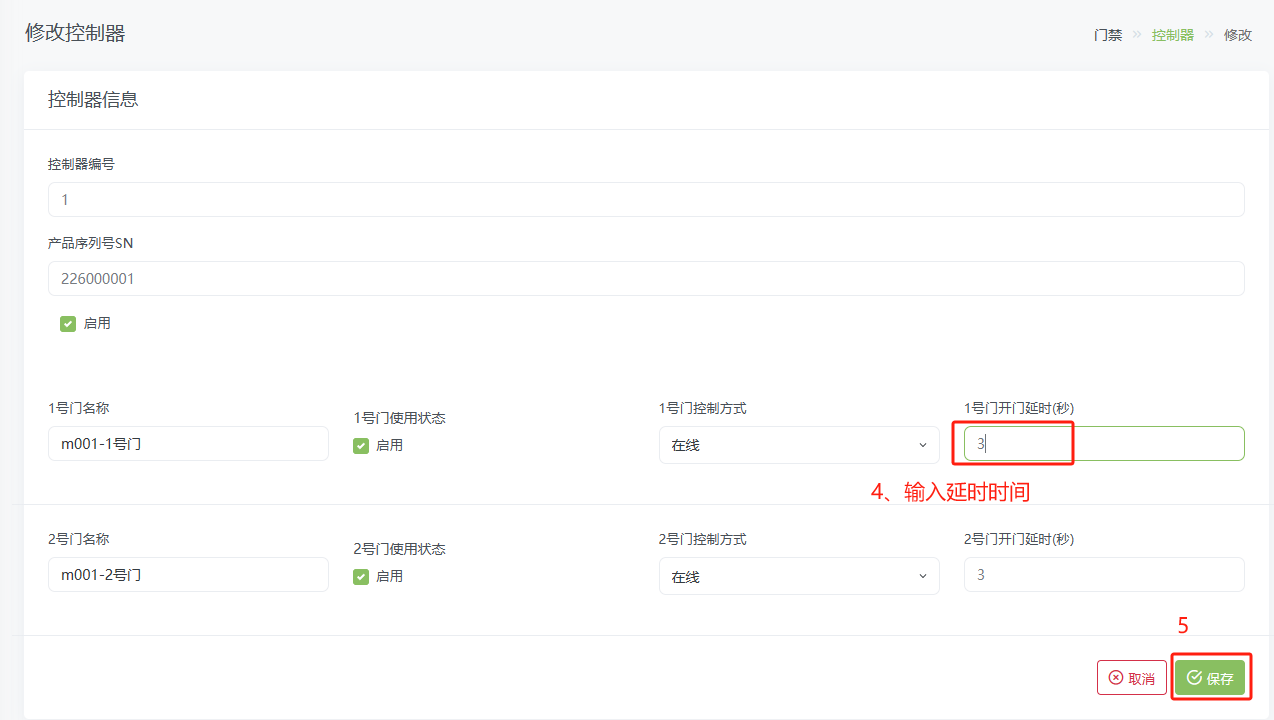
Task: Click the 1号门开门延时 input field
Action: click(1104, 444)
